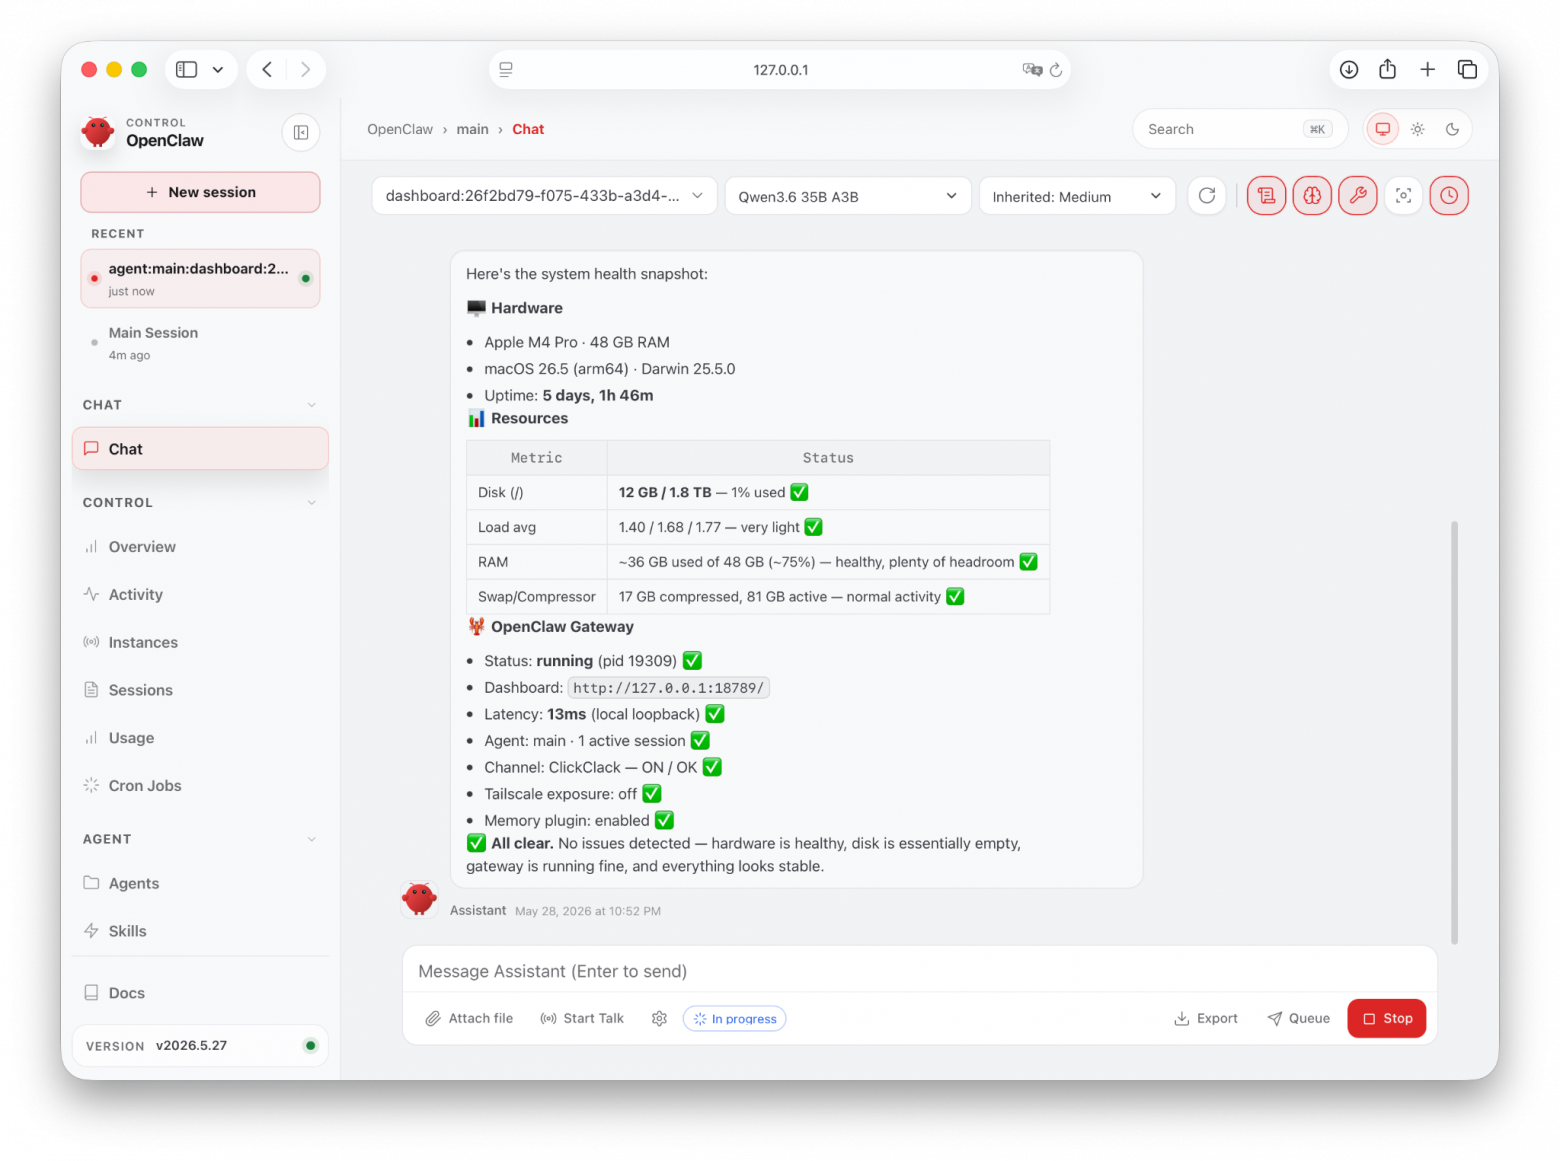
Task: Click the chat vertical scrollbar
Action: [x=1454, y=732]
